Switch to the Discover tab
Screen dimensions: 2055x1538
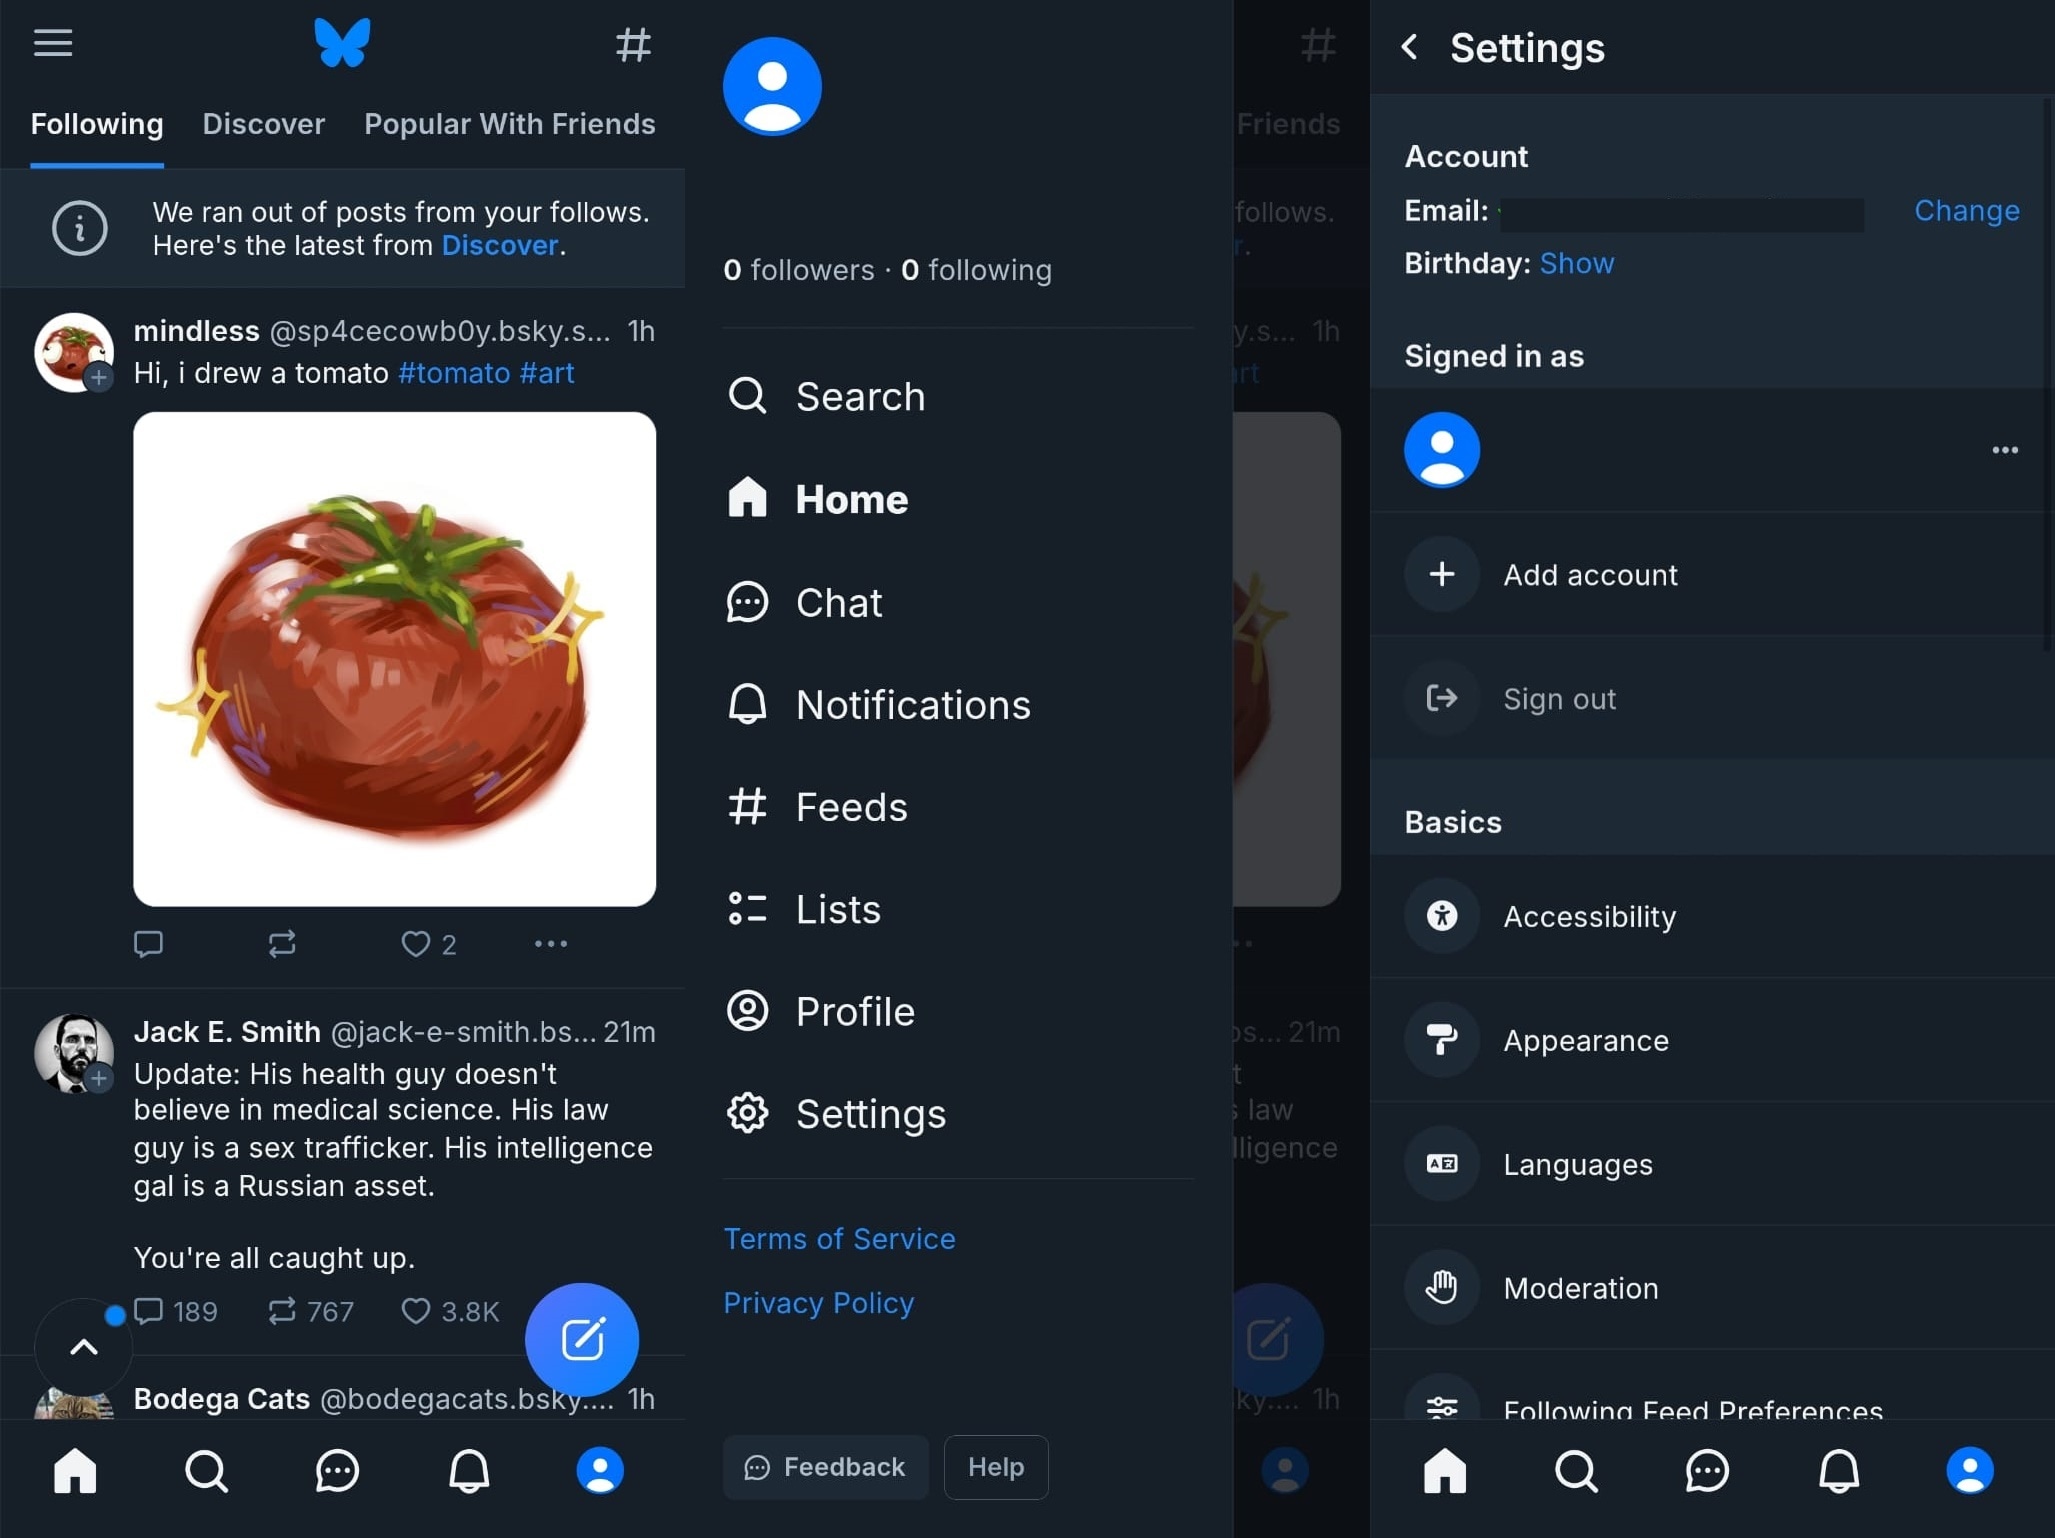tap(264, 124)
